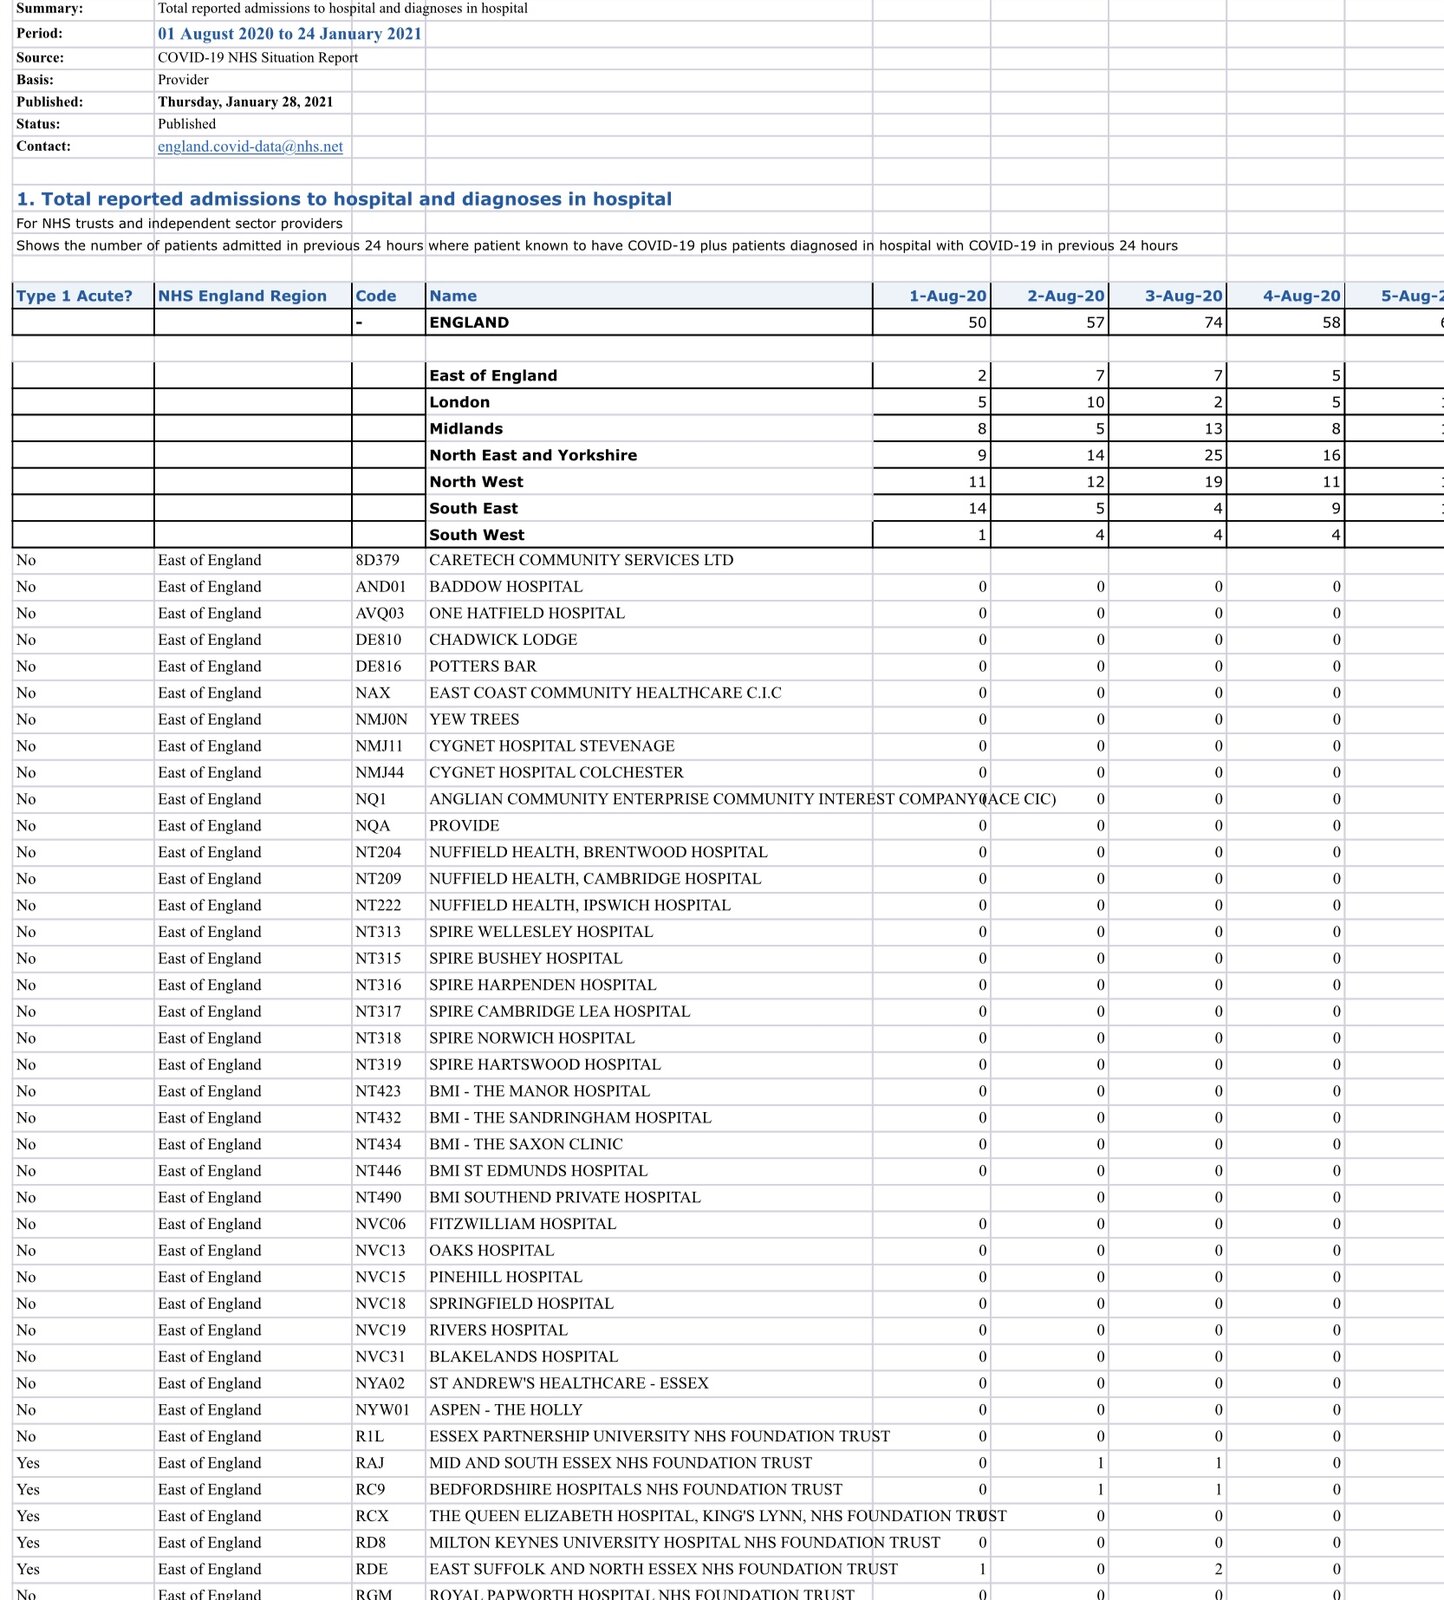The image size is (1444, 1600).
Task: Click the "NHS England Region" column header
Action: coord(242,296)
